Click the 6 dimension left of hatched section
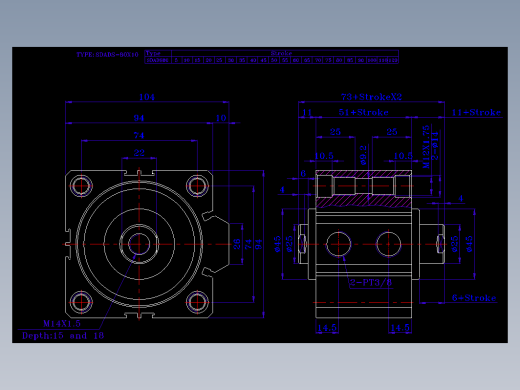 tap(303, 173)
